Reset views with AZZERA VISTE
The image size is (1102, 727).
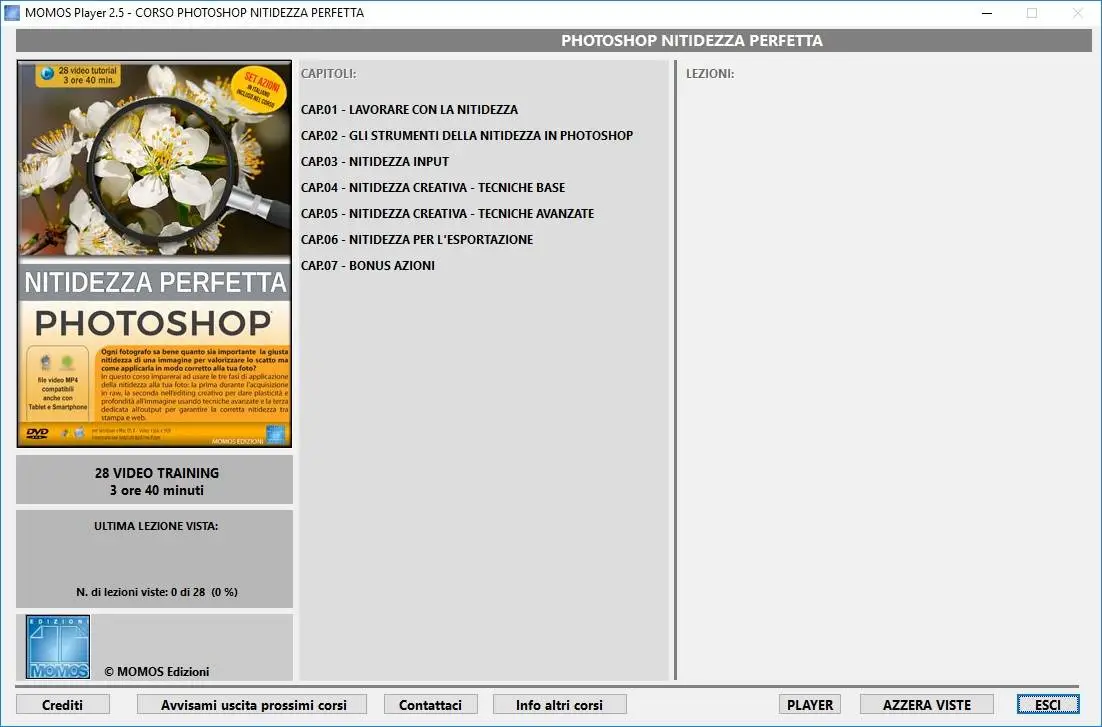(927, 705)
